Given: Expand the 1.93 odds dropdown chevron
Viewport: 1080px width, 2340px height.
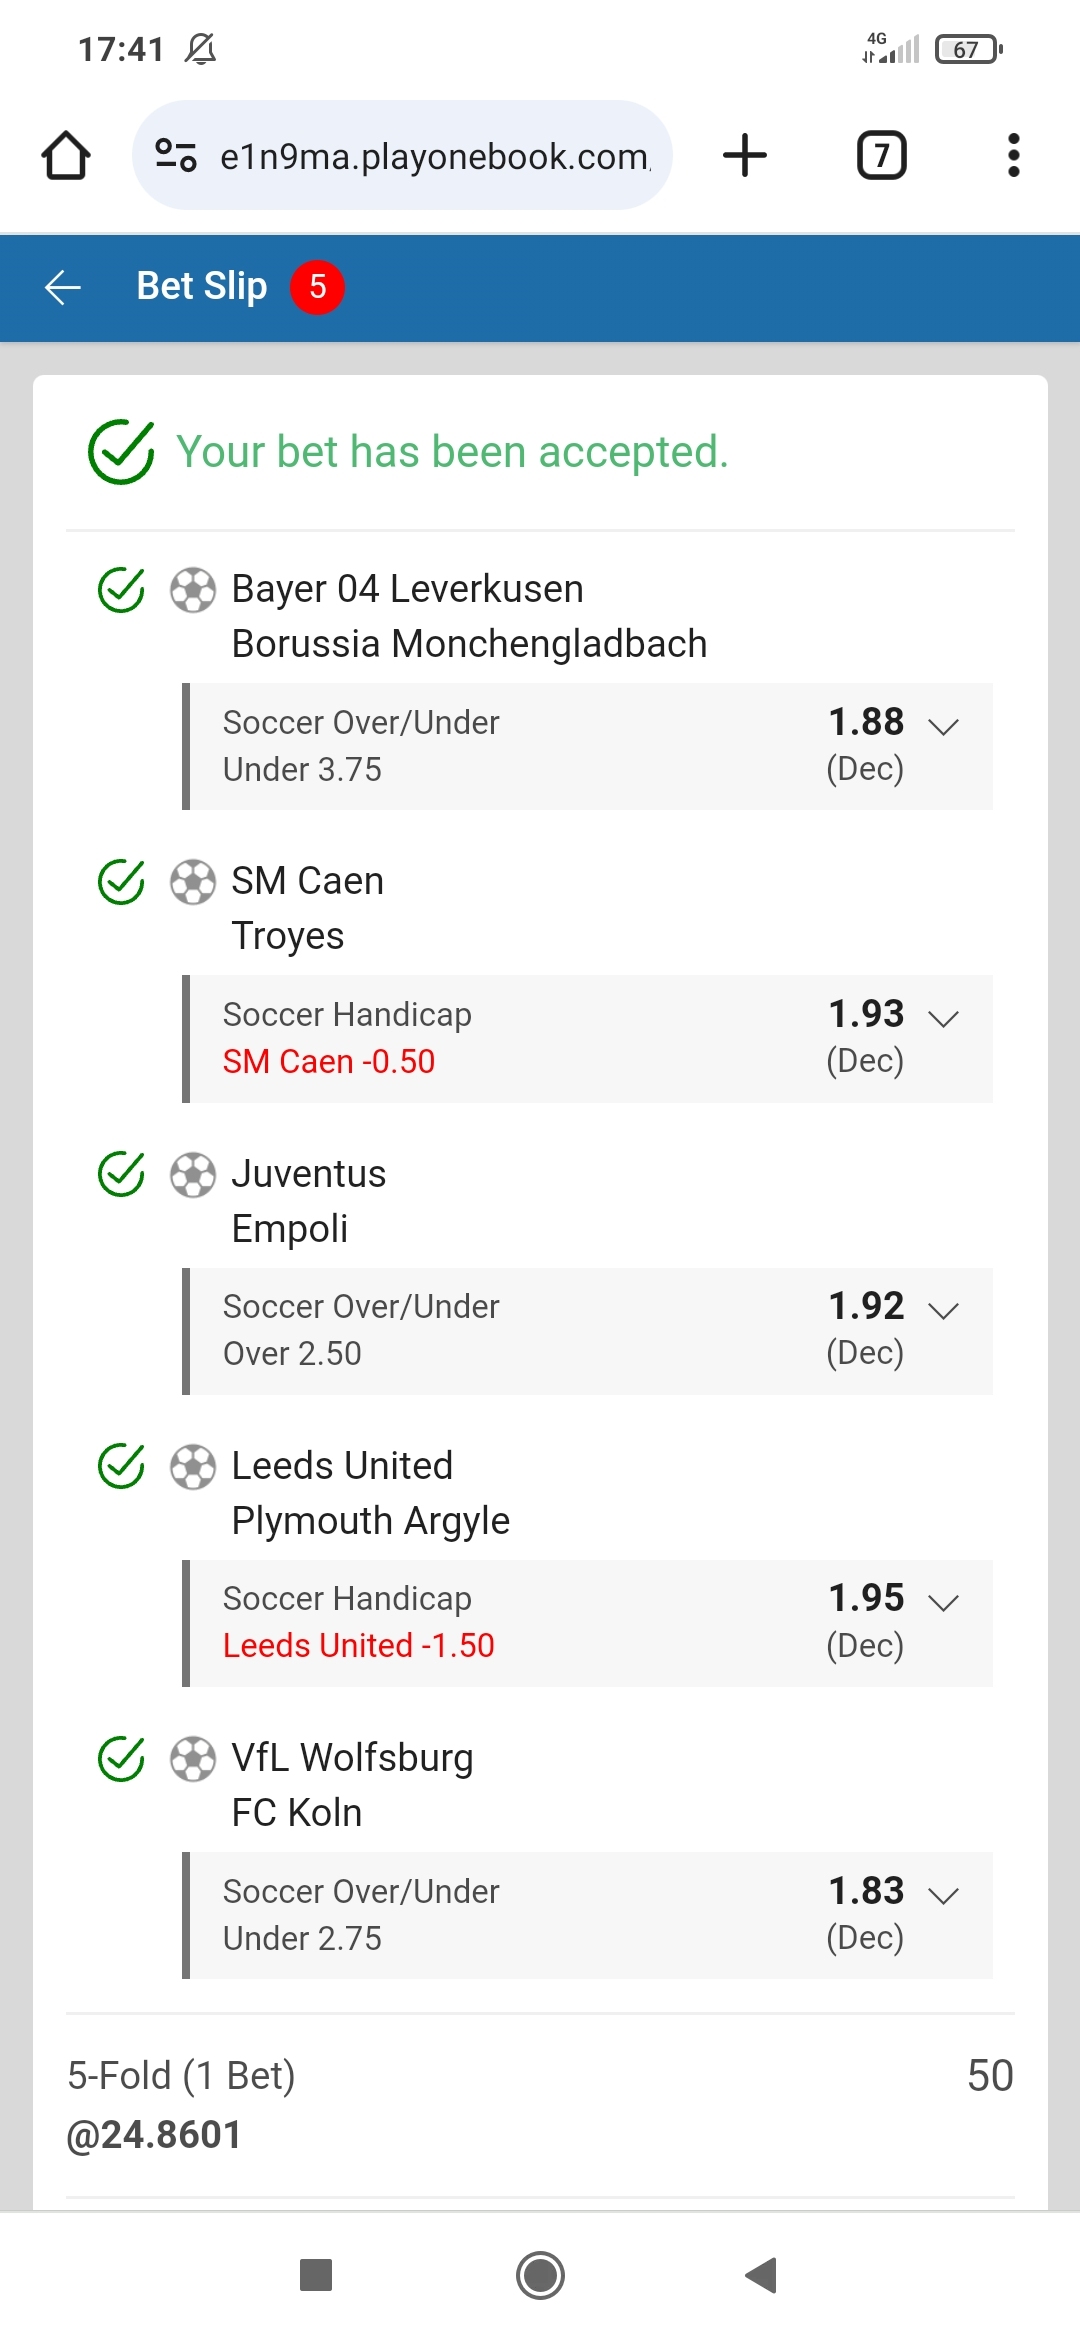Looking at the screenshot, I should (943, 1018).
